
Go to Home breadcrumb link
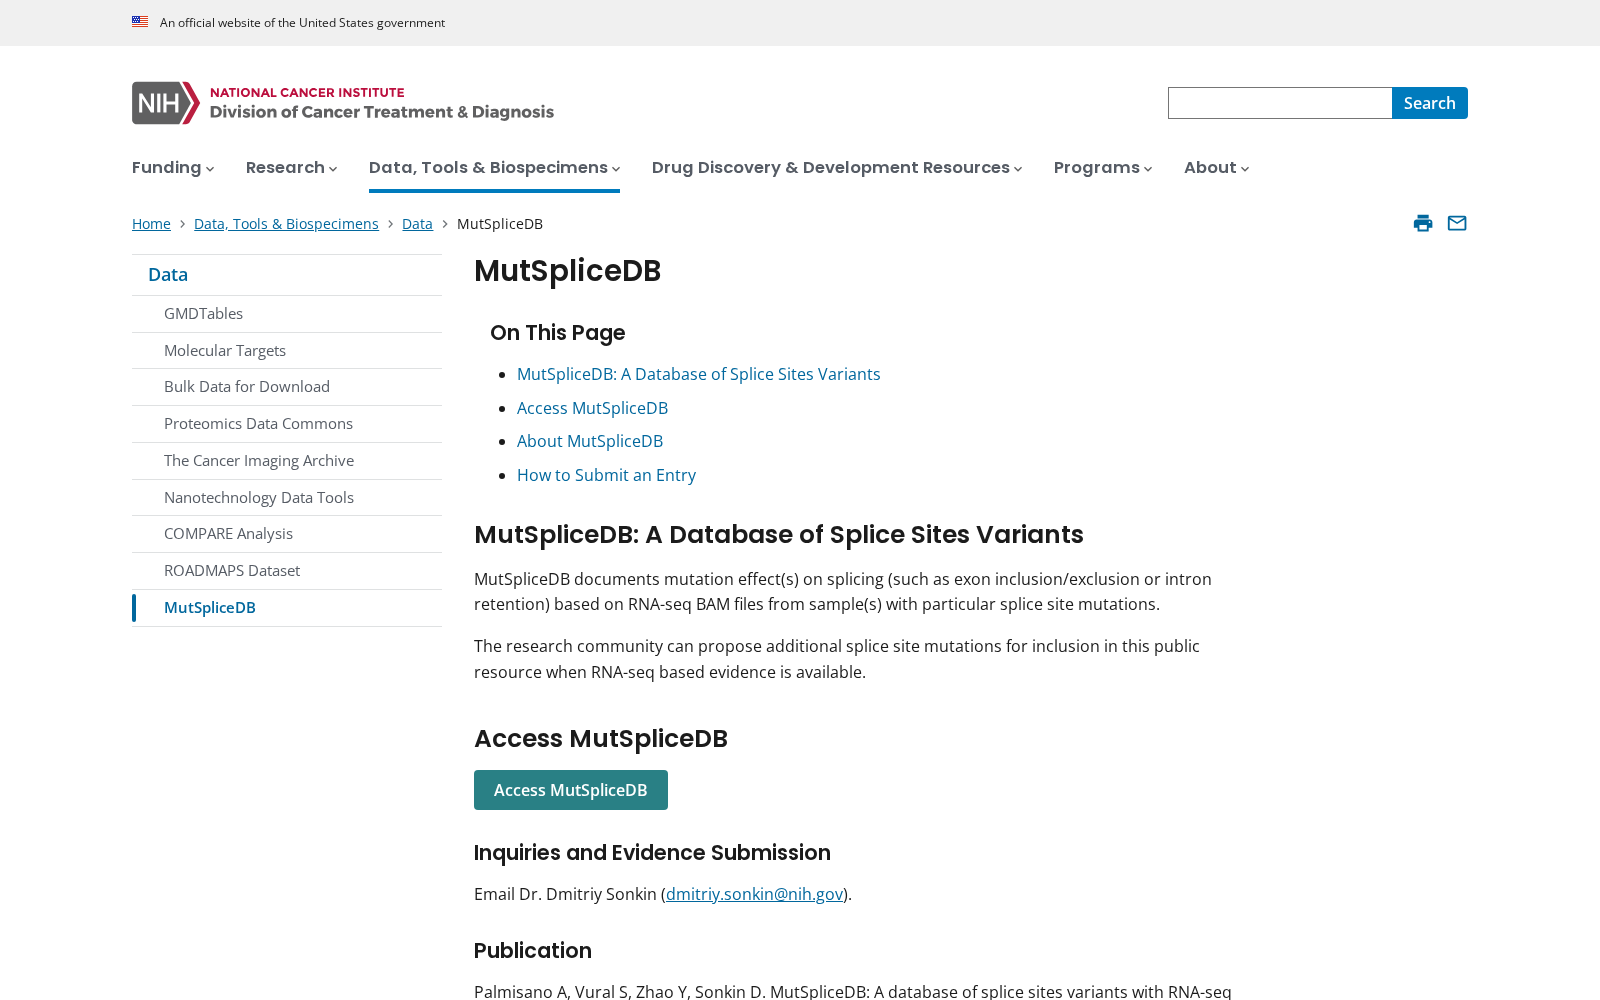(x=151, y=224)
